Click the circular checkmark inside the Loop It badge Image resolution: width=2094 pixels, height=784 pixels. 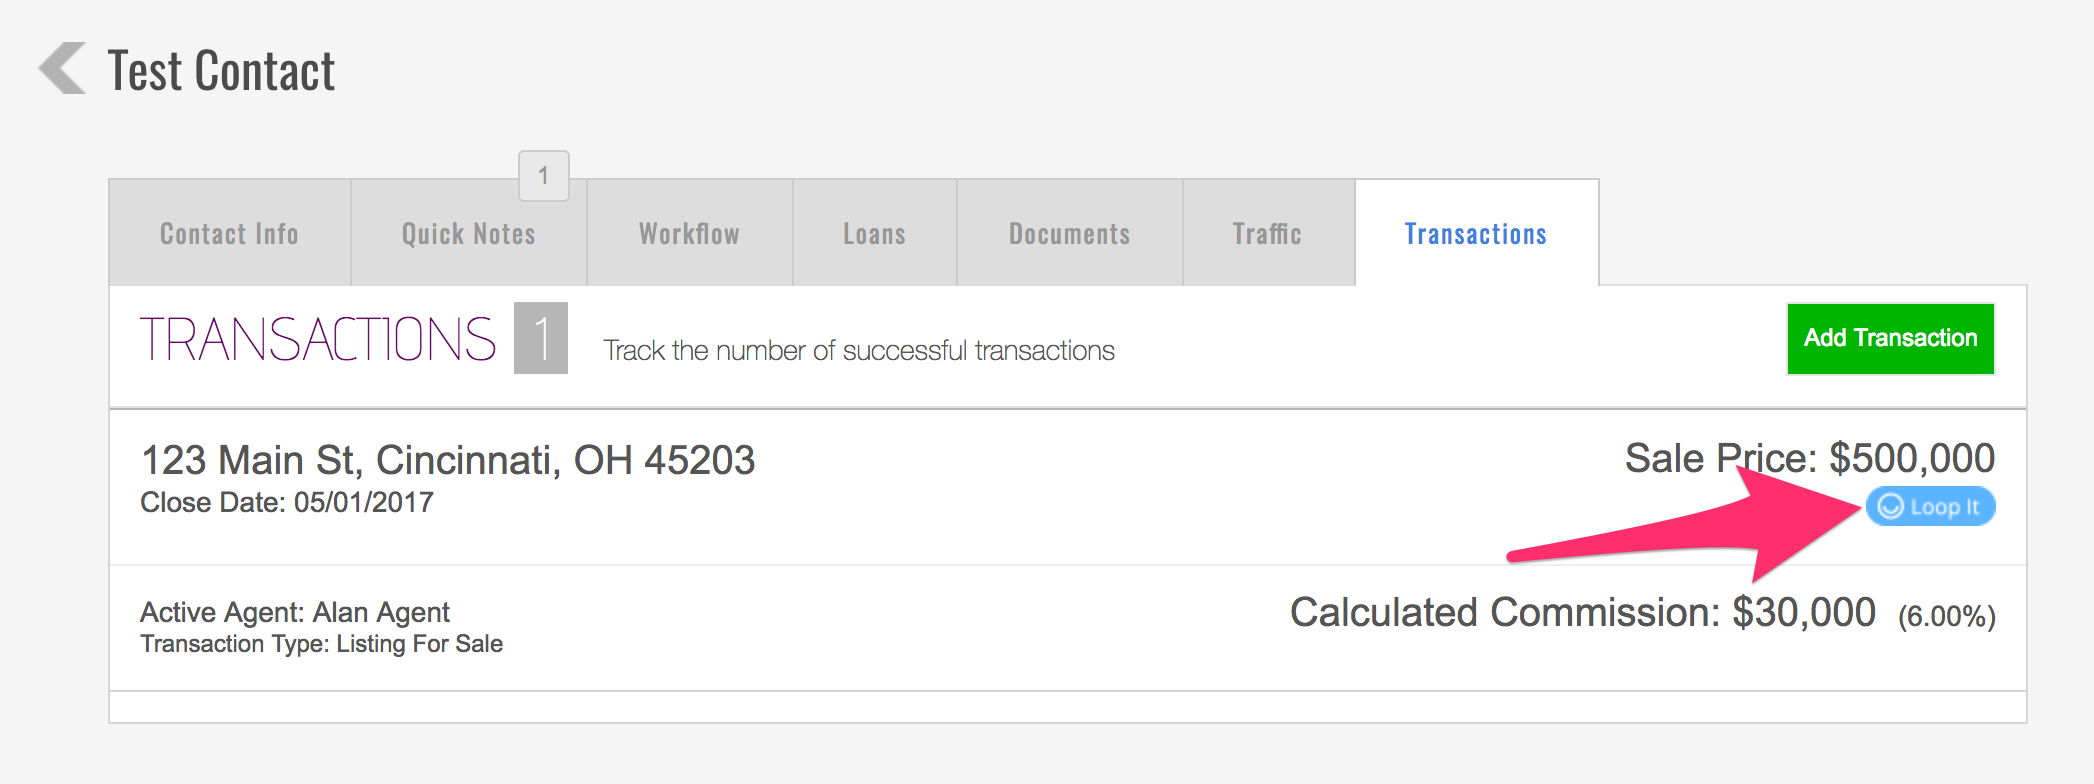coord(1890,507)
